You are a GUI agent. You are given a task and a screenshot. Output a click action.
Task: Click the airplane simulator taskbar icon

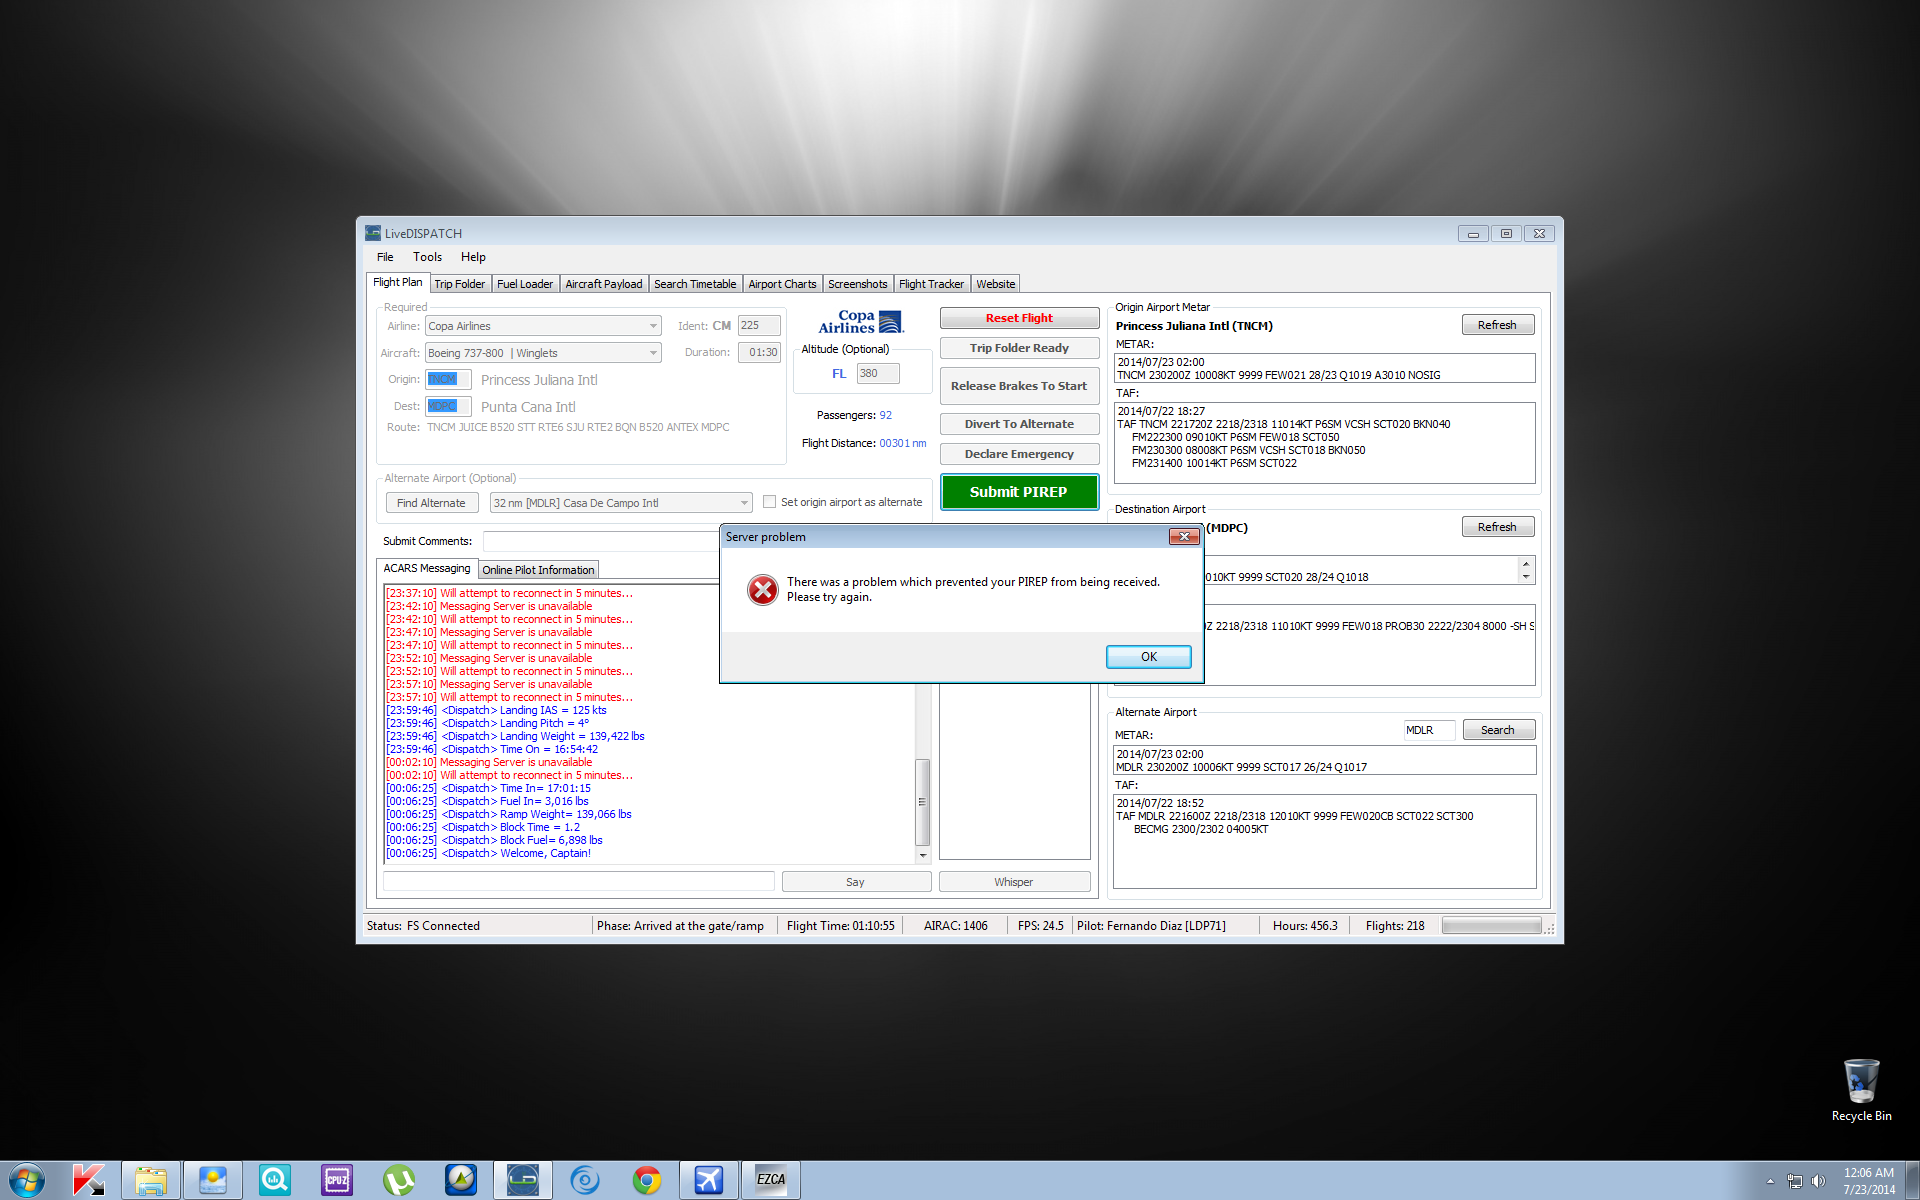coord(709,1180)
